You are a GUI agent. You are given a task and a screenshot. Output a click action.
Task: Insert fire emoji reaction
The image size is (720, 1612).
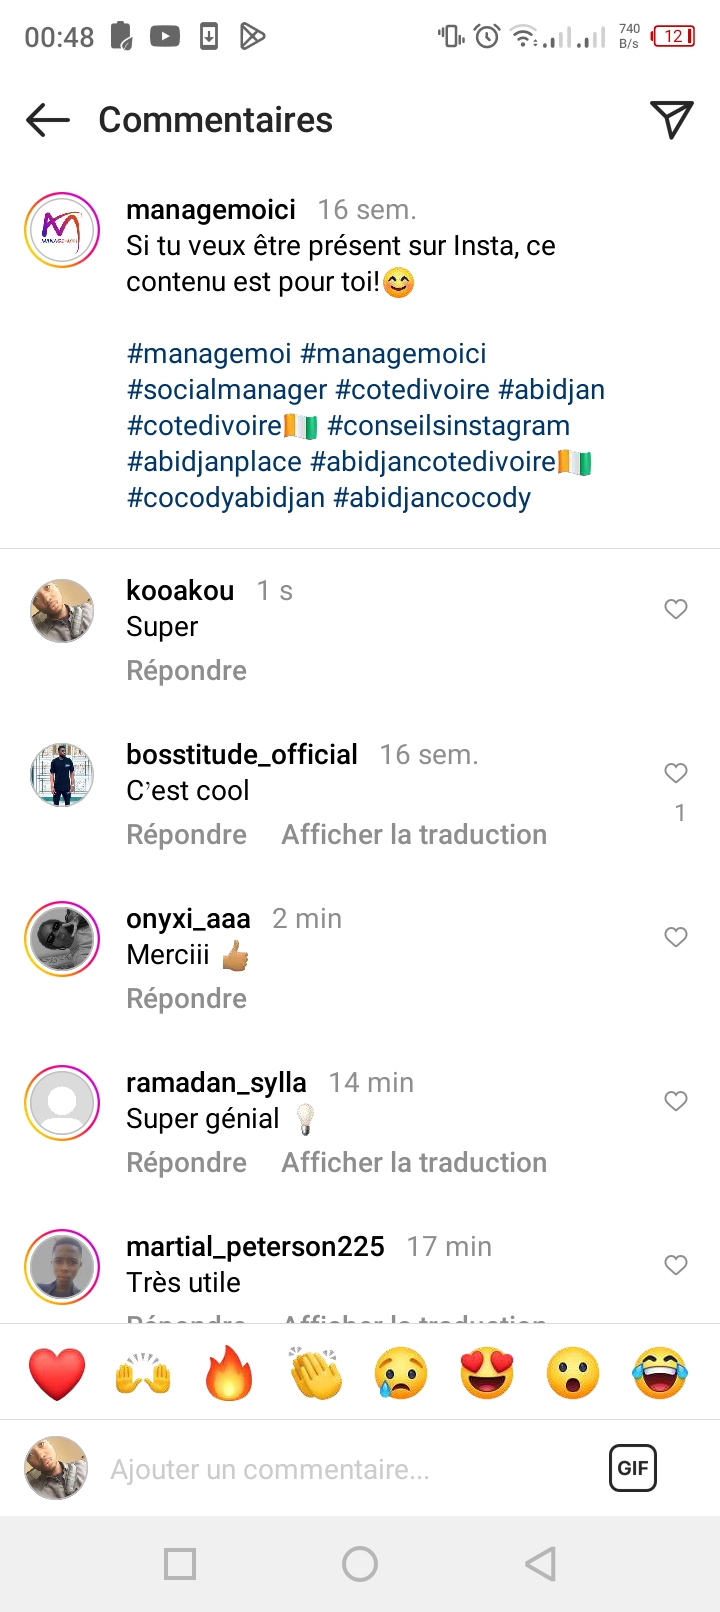tap(229, 1373)
